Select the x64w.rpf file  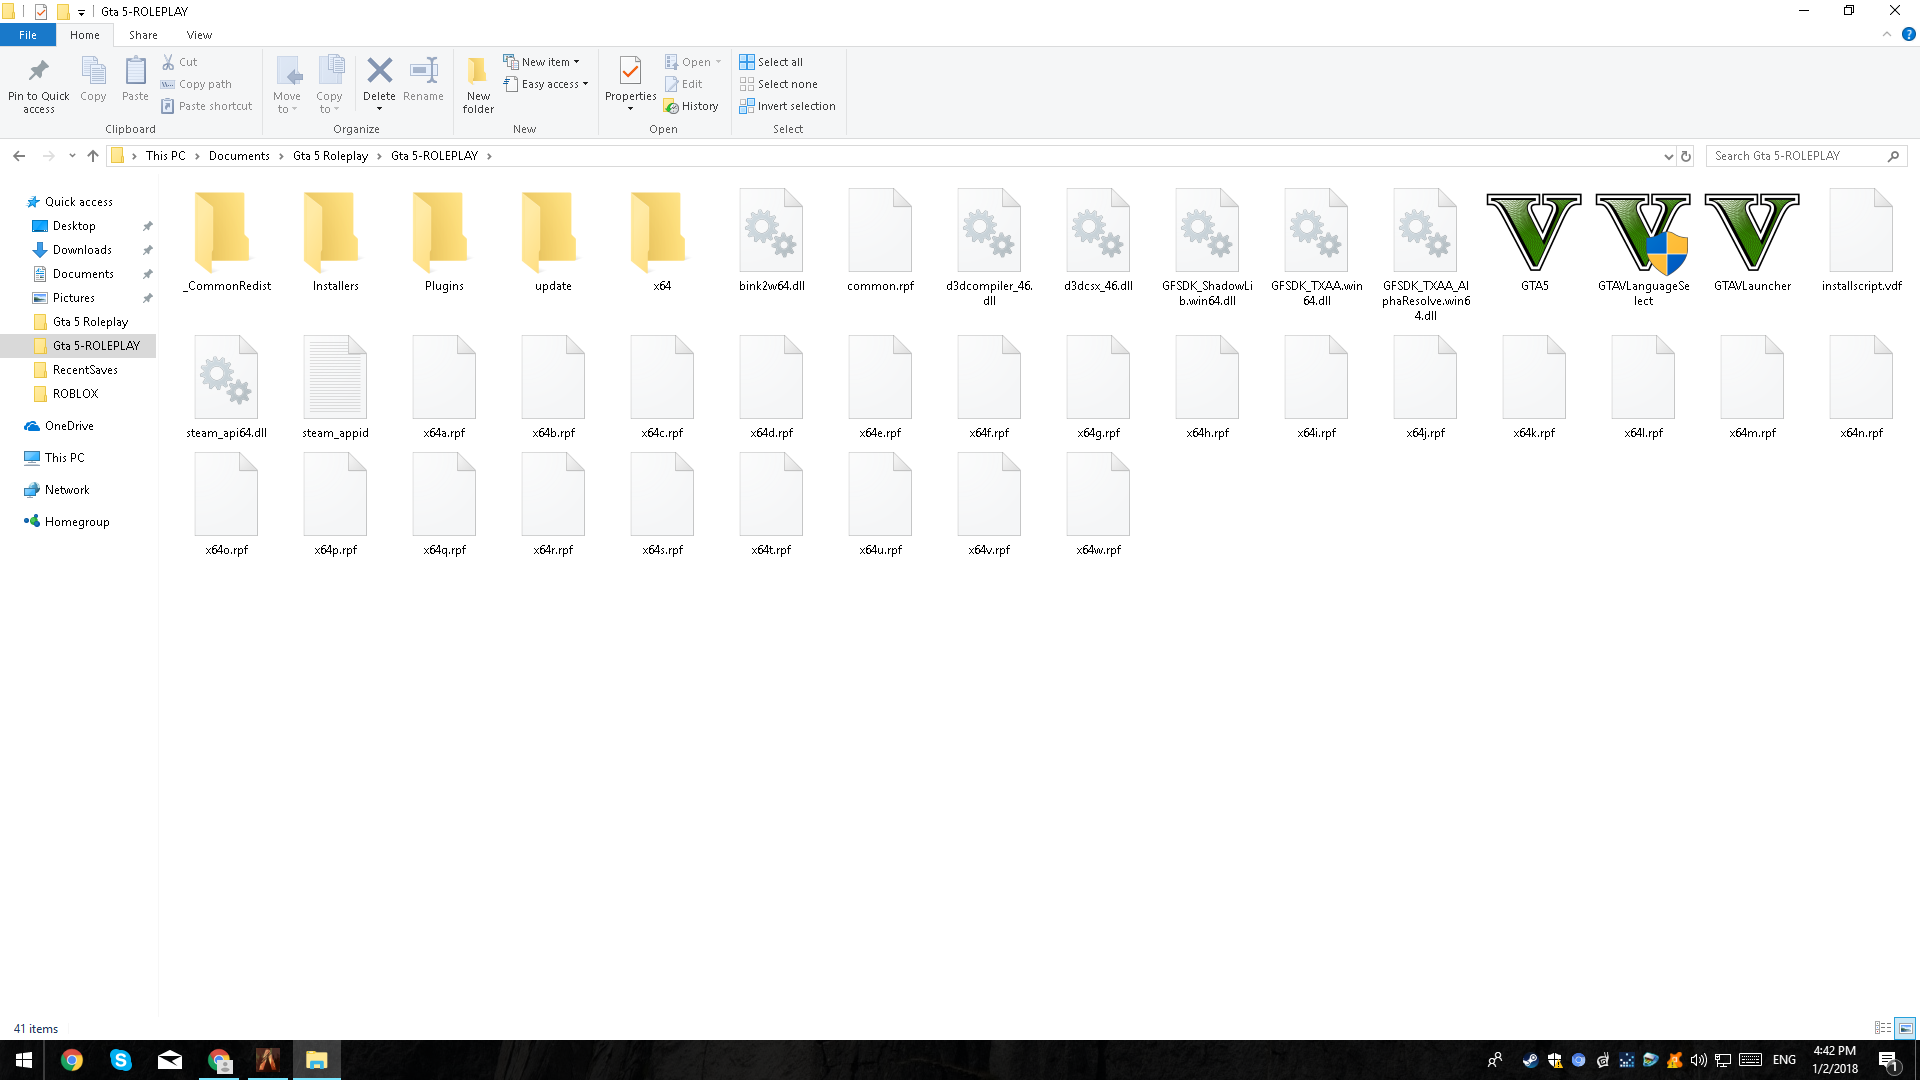pyautogui.click(x=1098, y=505)
